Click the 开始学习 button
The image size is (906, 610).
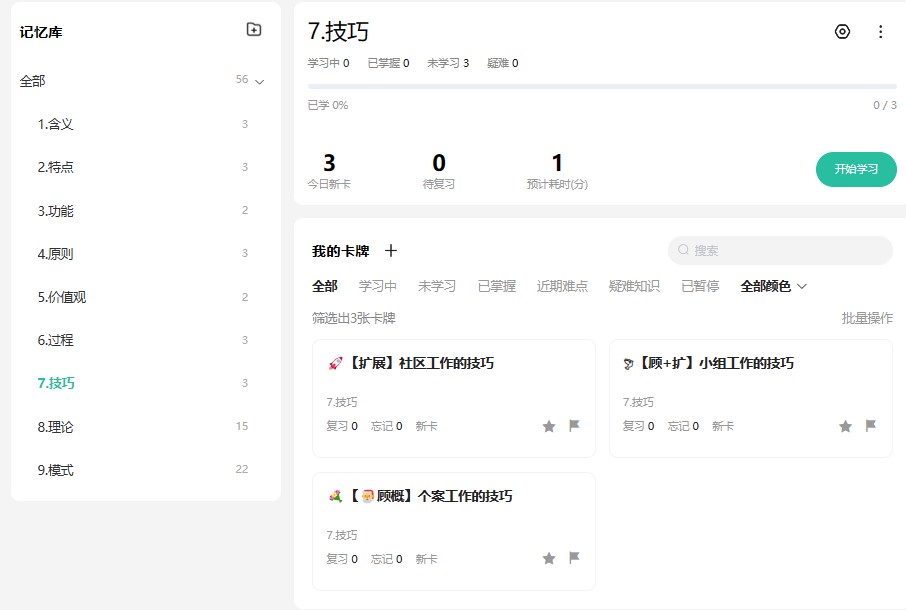point(856,169)
